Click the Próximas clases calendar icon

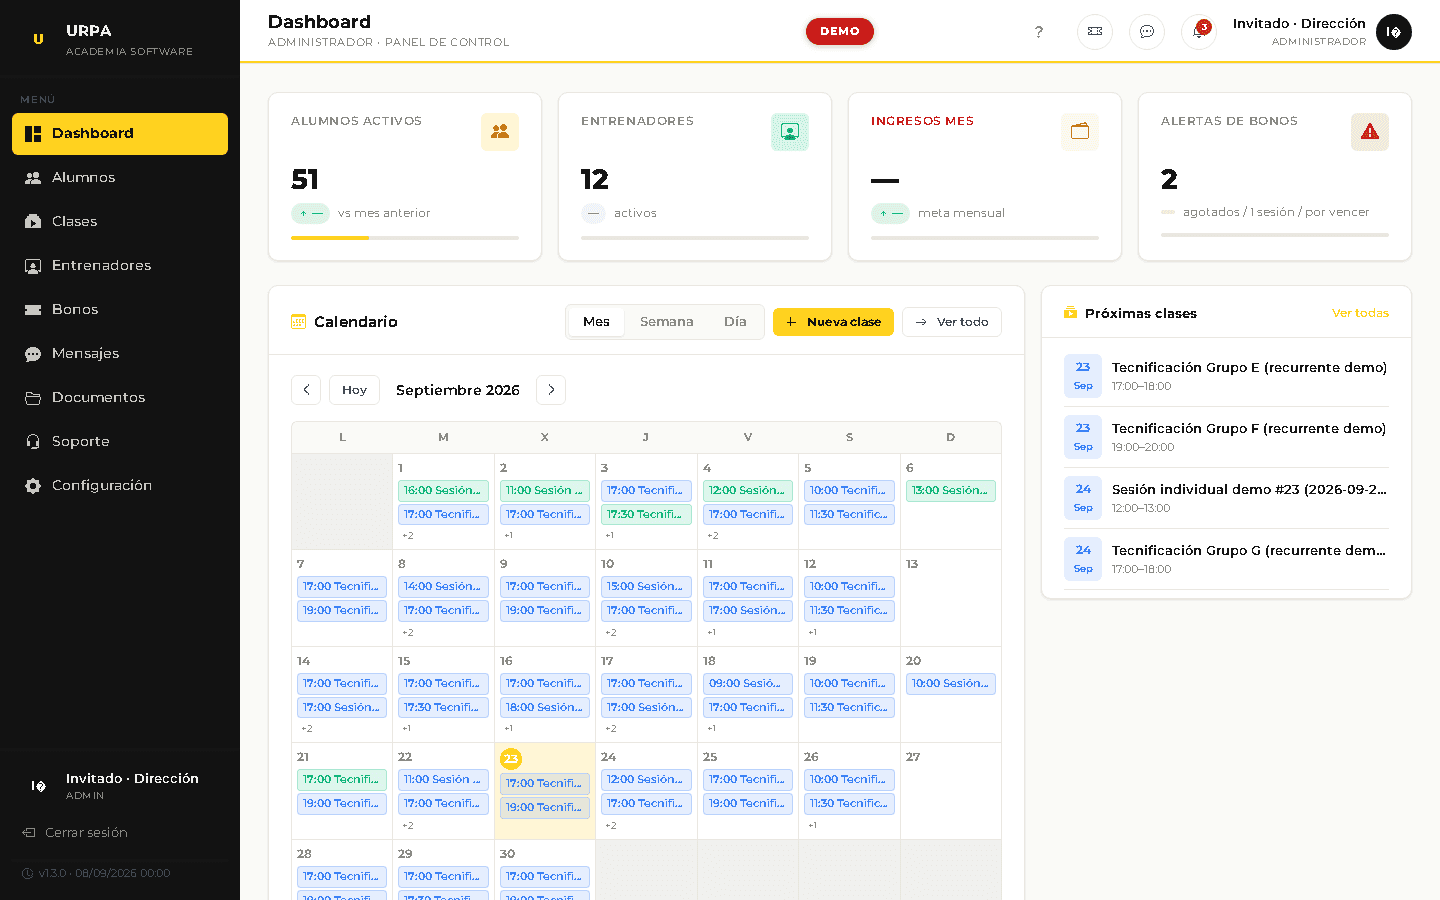tap(1071, 313)
